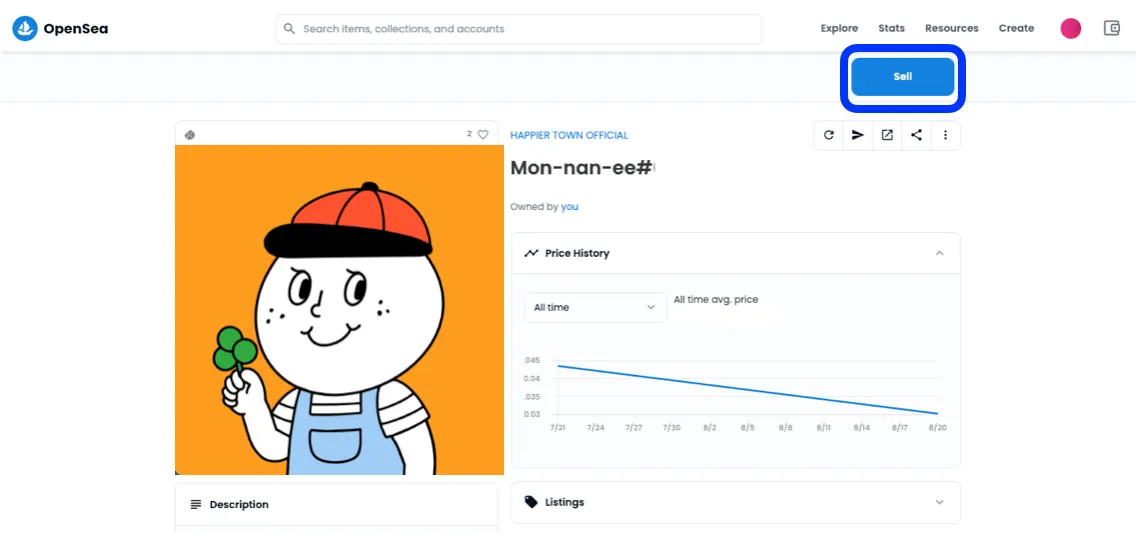Image resolution: width=1143 pixels, height=556 pixels.
Task: Click the Price History heading text
Action: (577, 254)
